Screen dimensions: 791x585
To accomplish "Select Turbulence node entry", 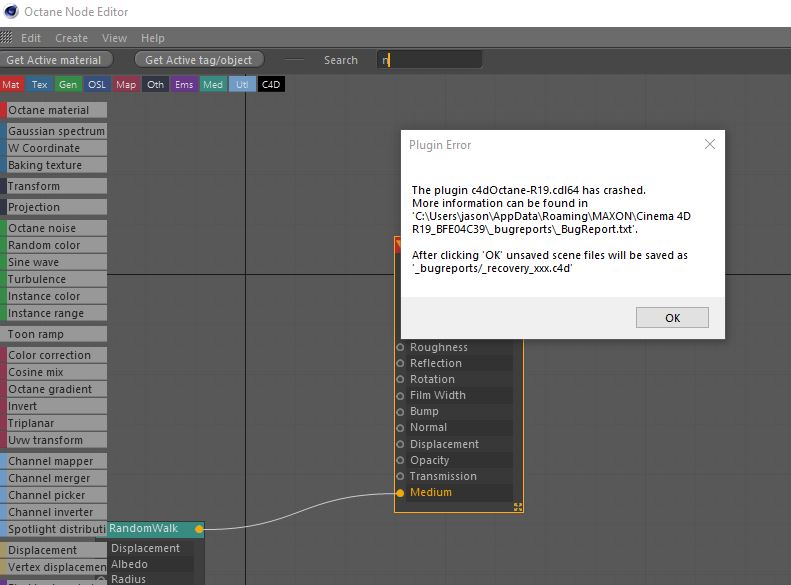I will point(53,279).
